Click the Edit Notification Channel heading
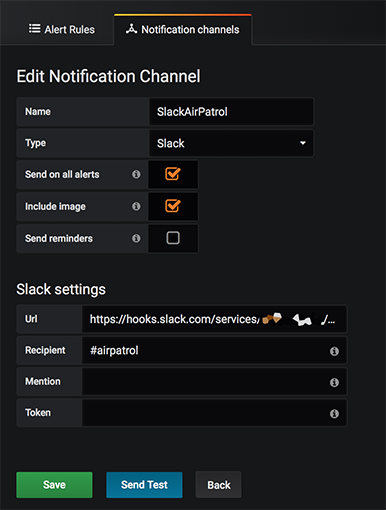Viewport: 386px width, 510px height. tap(108, 76)
